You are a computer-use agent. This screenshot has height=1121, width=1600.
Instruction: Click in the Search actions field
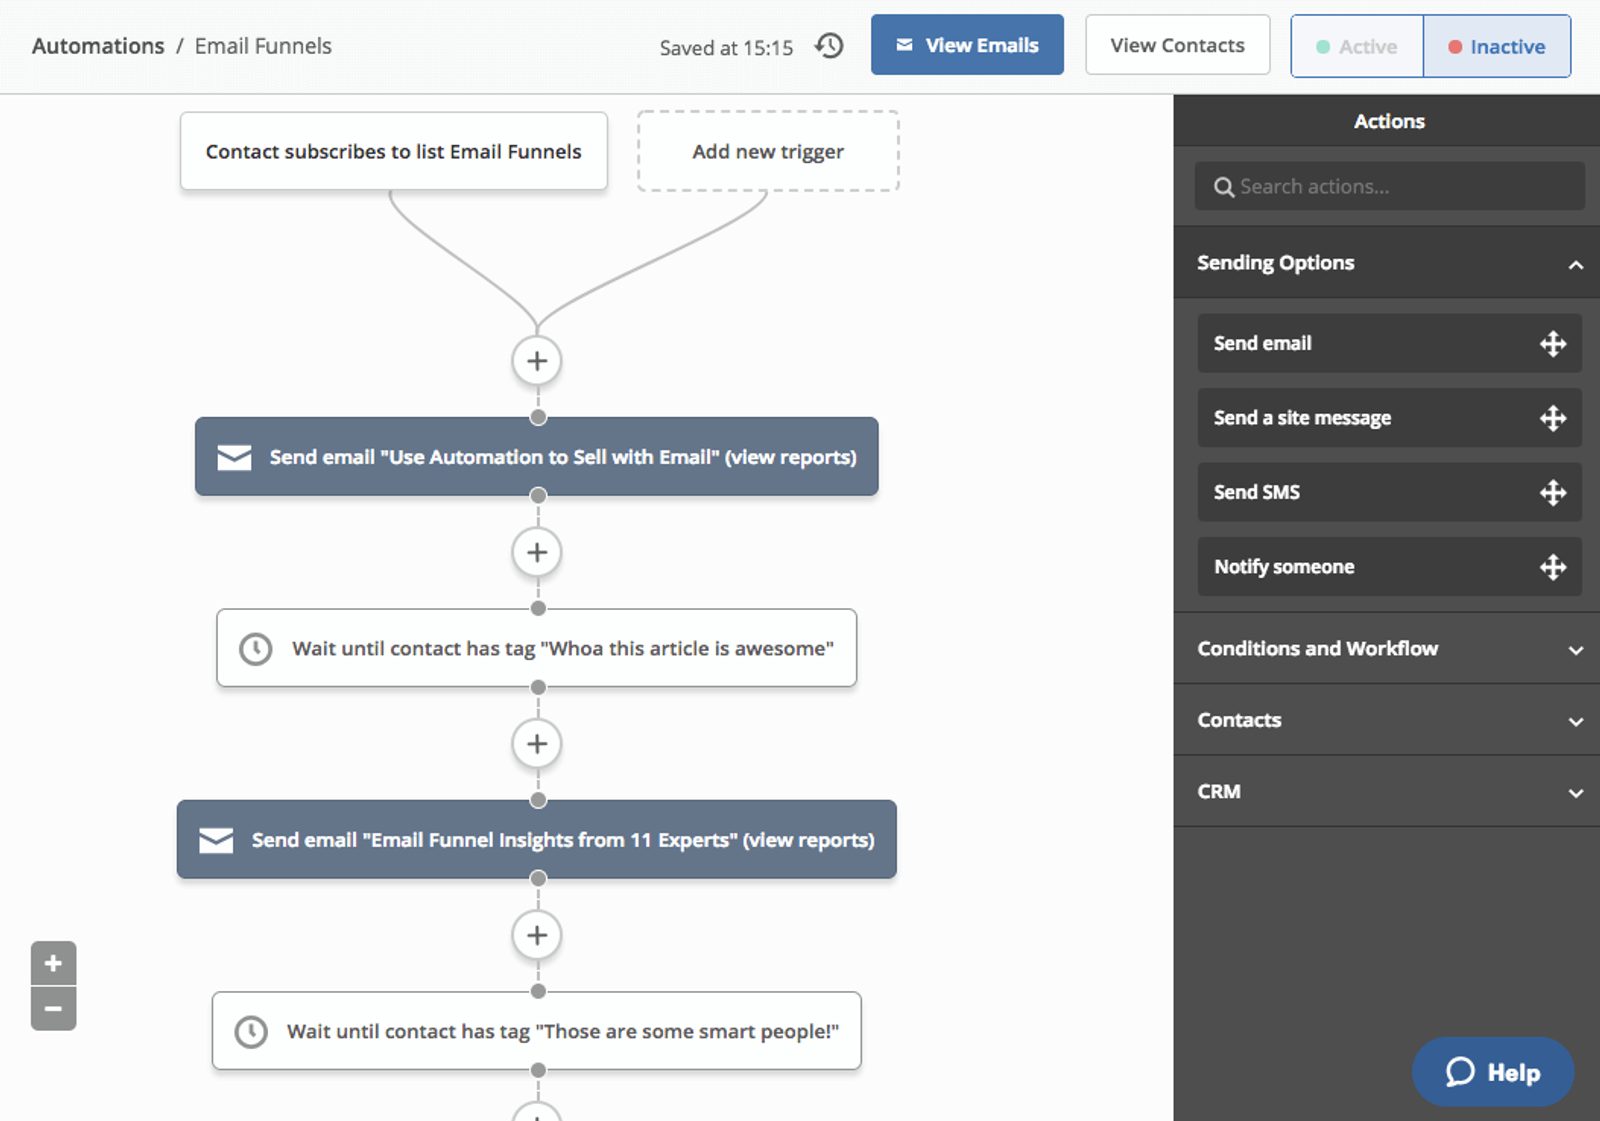tap(1390, 186)
